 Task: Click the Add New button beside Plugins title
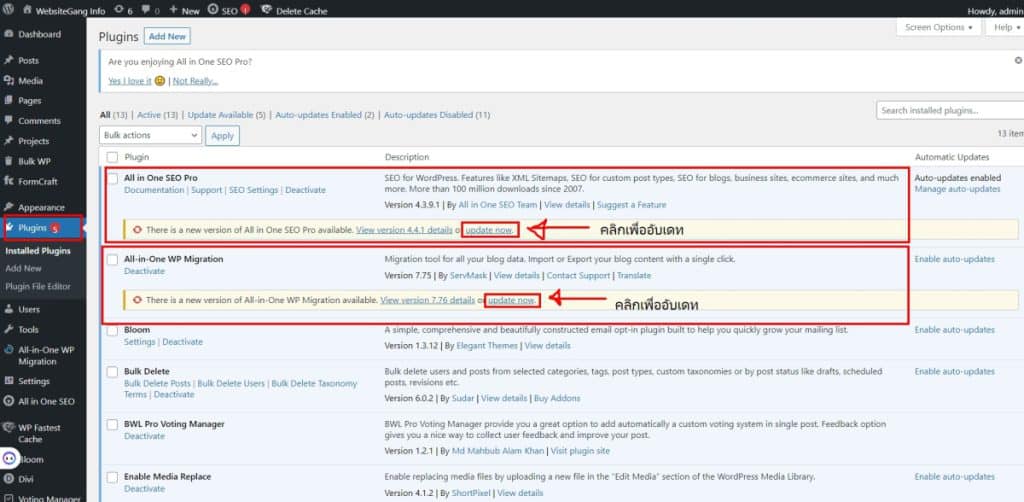click(x=167, y=37)
